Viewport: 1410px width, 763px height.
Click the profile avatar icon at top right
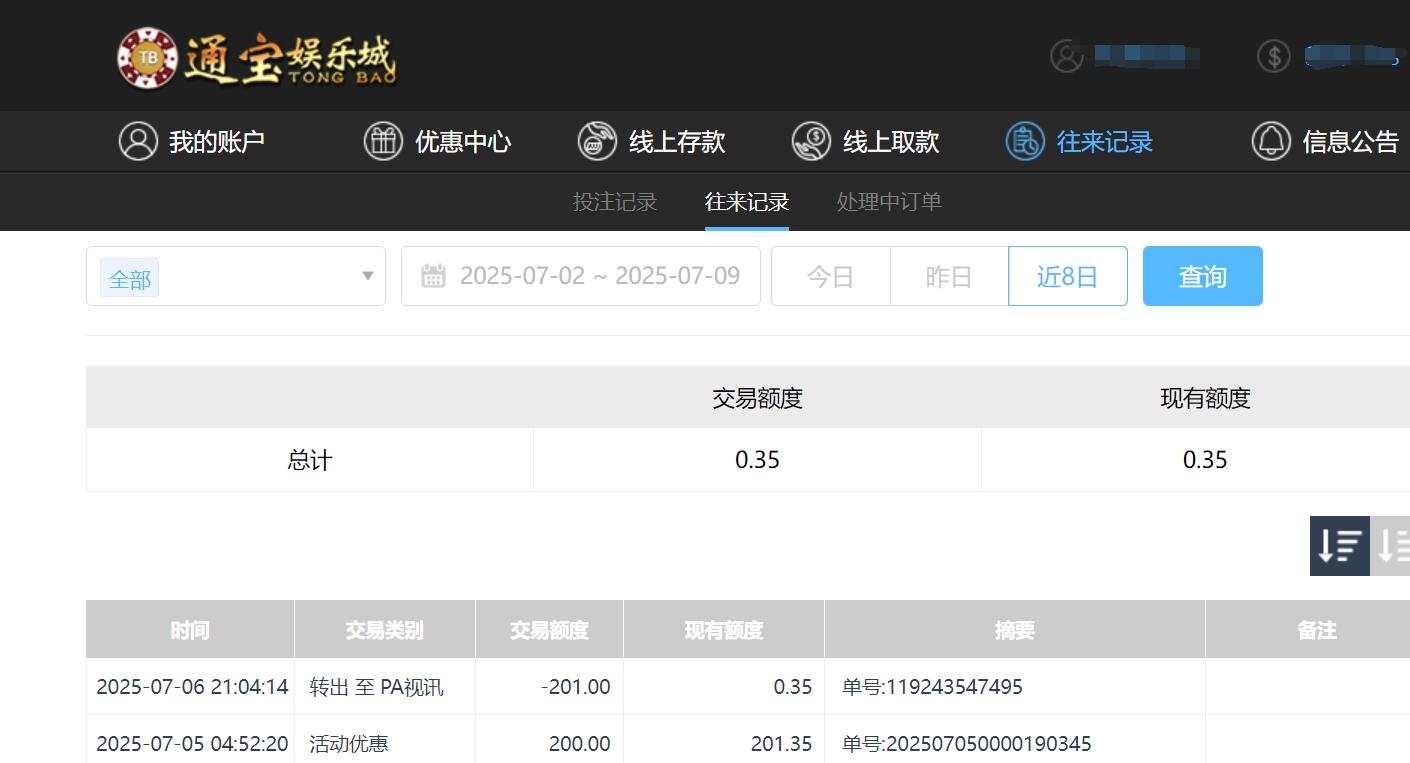[1066, 57]
